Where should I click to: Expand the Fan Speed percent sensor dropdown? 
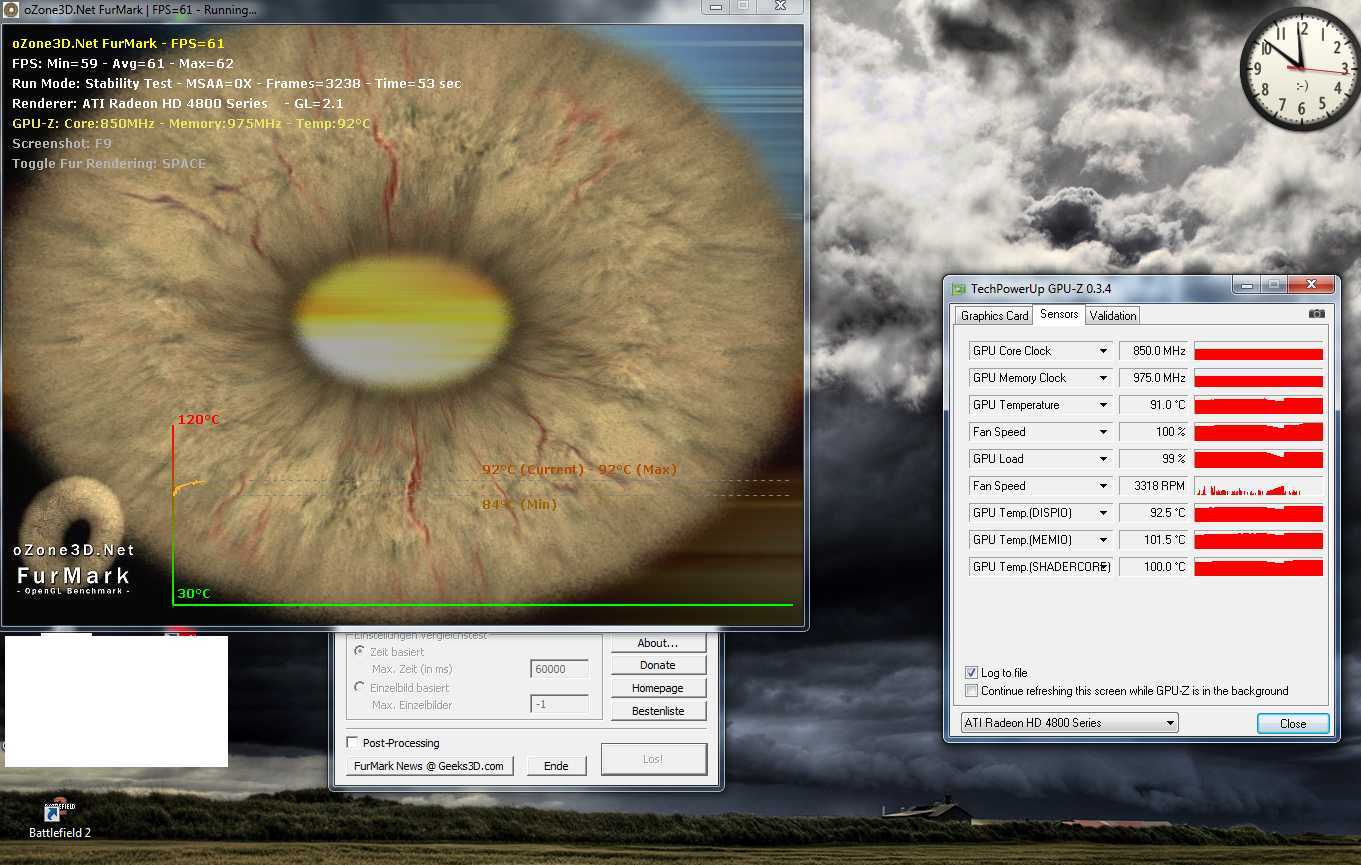click(x=1104, y=432)
